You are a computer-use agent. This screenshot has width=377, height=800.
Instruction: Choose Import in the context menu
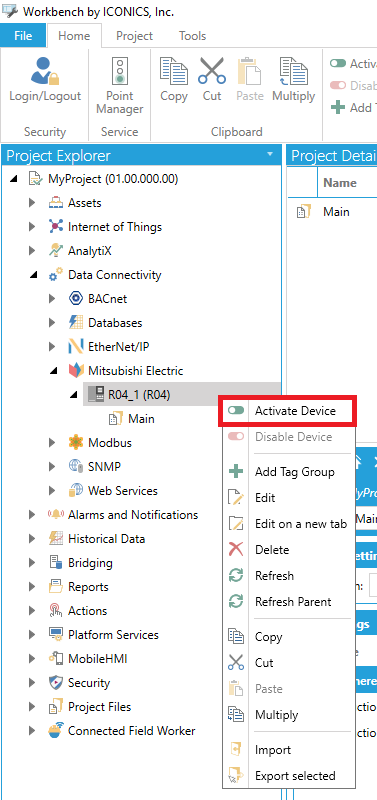coord(288,750)
